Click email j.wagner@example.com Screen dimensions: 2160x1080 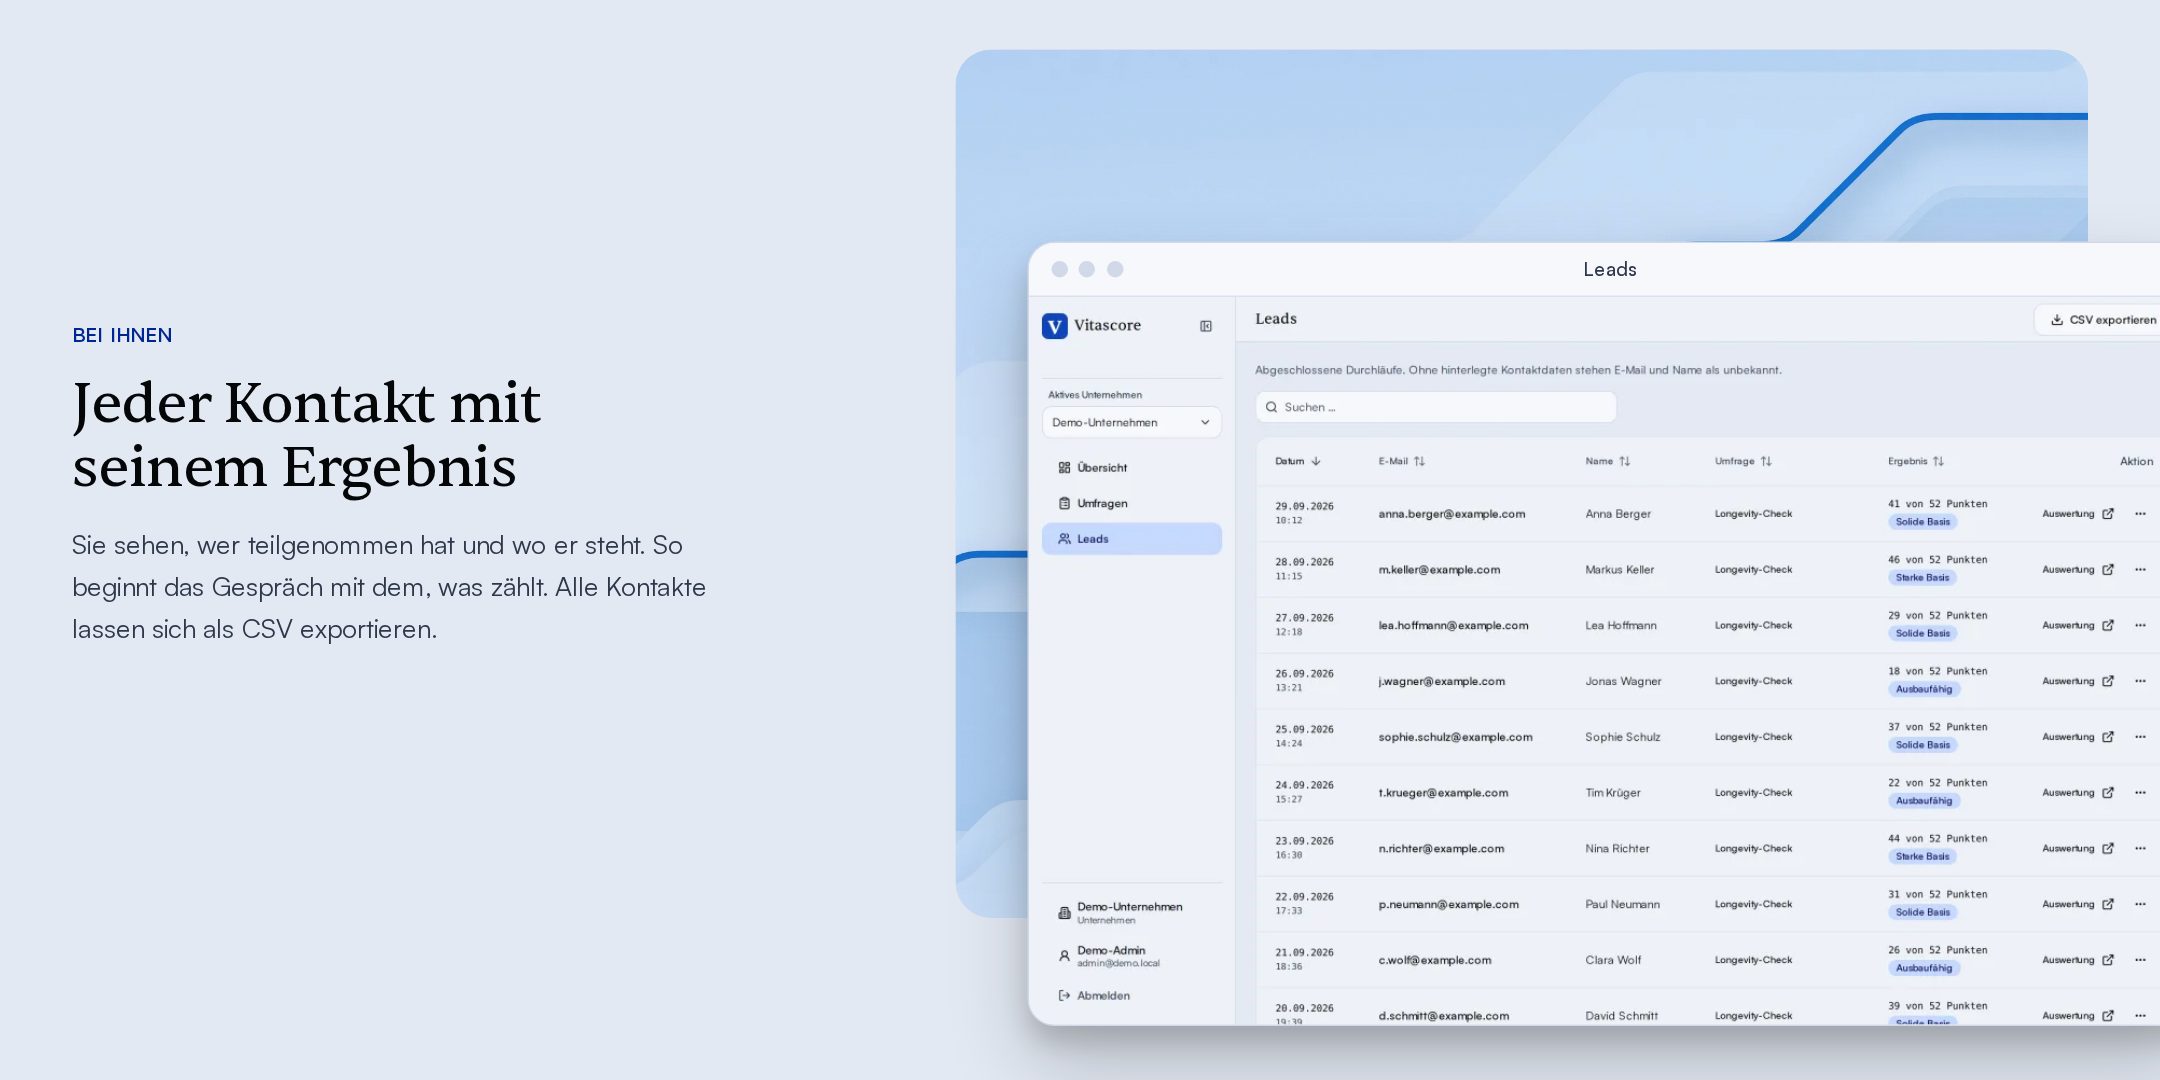tap(1441, 681)
